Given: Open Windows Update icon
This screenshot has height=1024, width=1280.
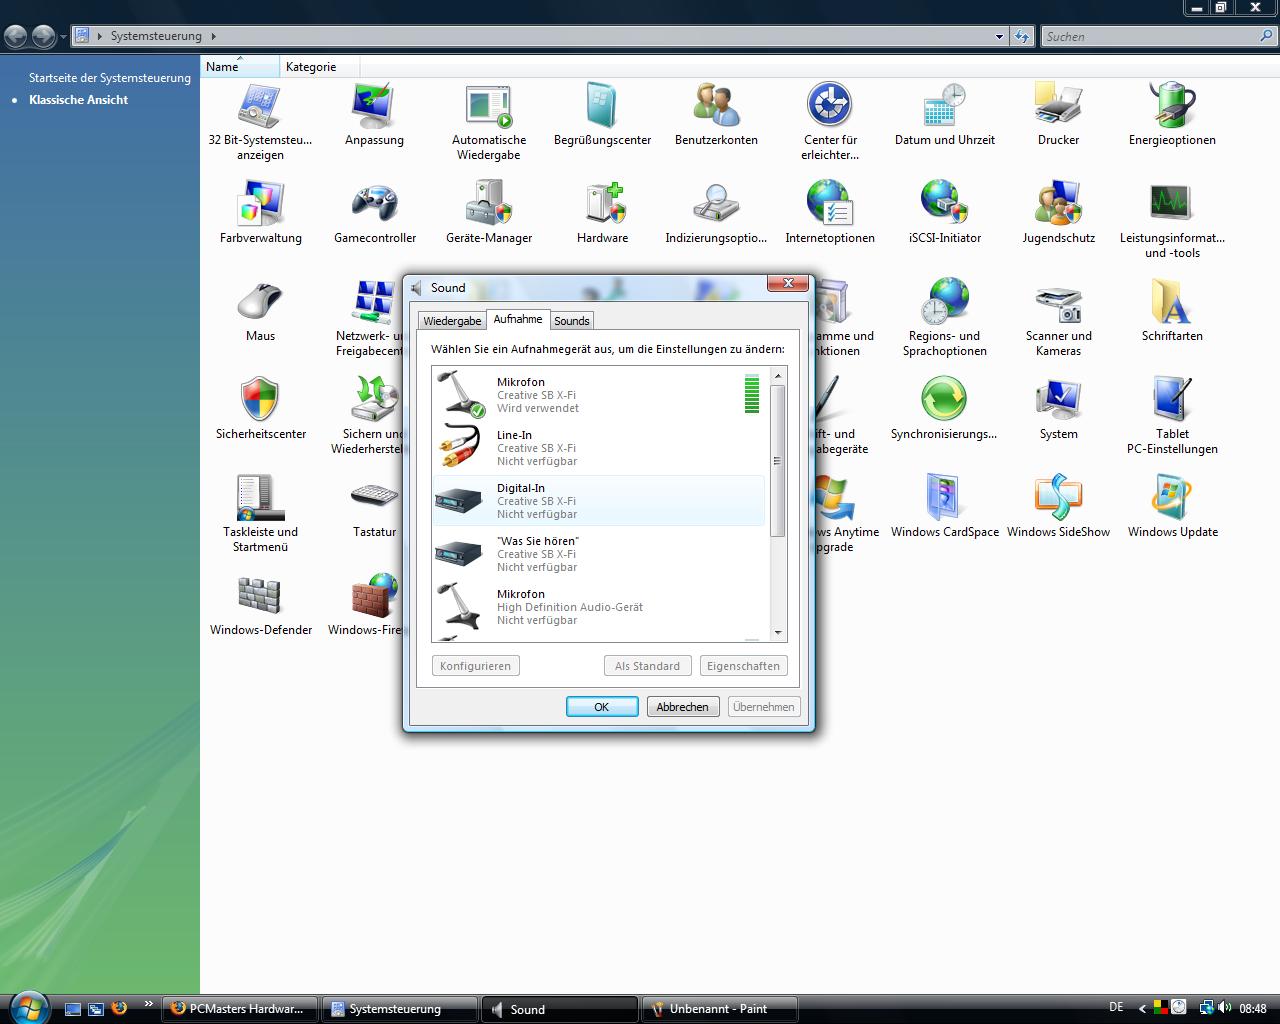Looking at the screenshot, I should [1172, 498].
